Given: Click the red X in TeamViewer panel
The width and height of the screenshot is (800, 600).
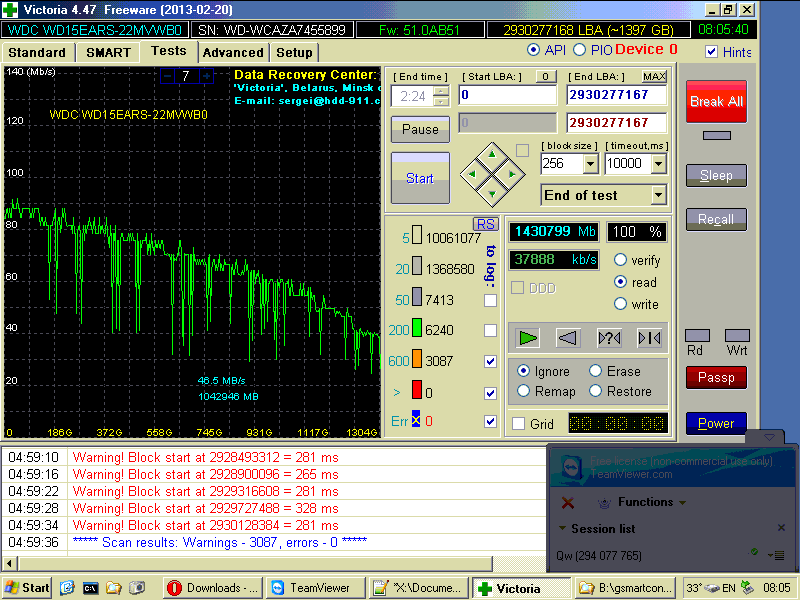Looking at the screenshot, I should 567,503.
